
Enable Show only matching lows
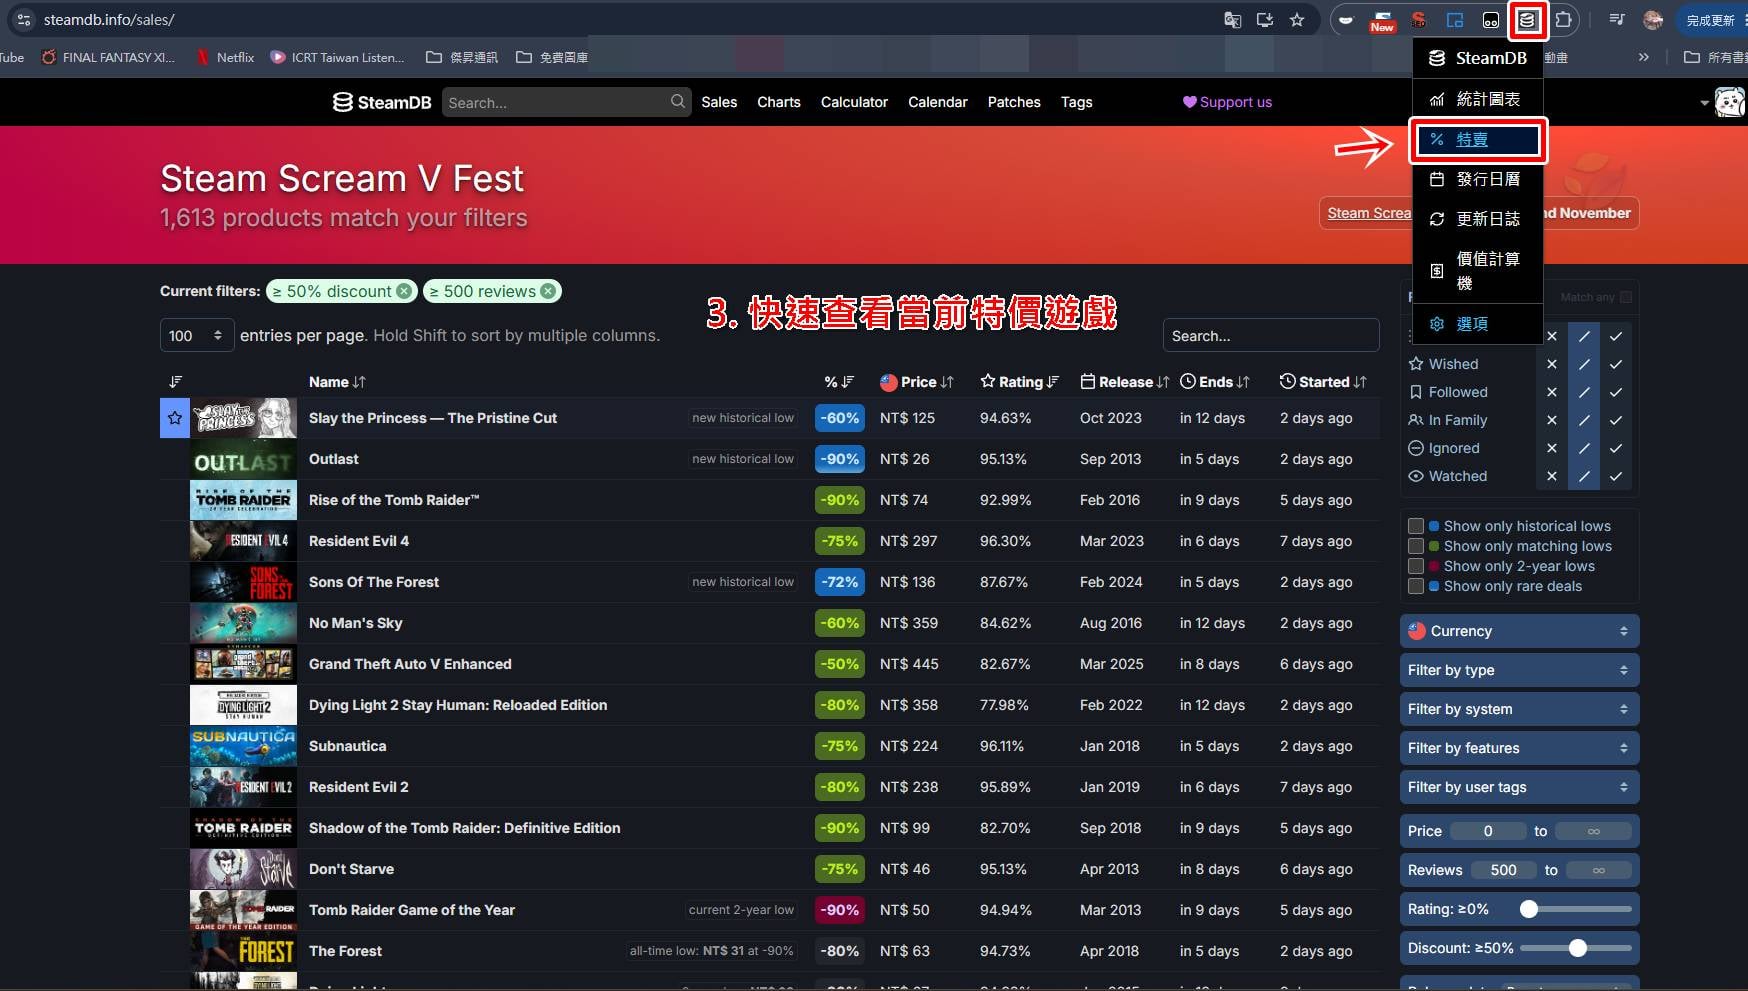[x=1416, y=546]
